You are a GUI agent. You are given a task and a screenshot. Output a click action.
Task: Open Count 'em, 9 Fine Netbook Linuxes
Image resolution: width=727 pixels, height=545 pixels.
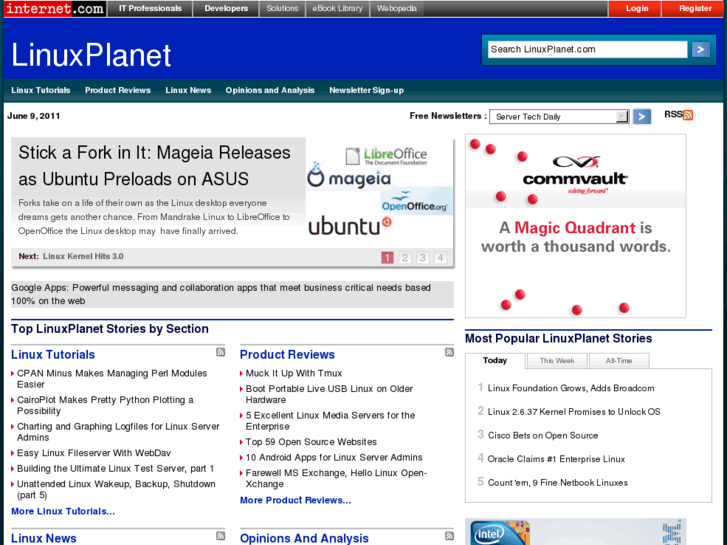click(x=557, y=482)
